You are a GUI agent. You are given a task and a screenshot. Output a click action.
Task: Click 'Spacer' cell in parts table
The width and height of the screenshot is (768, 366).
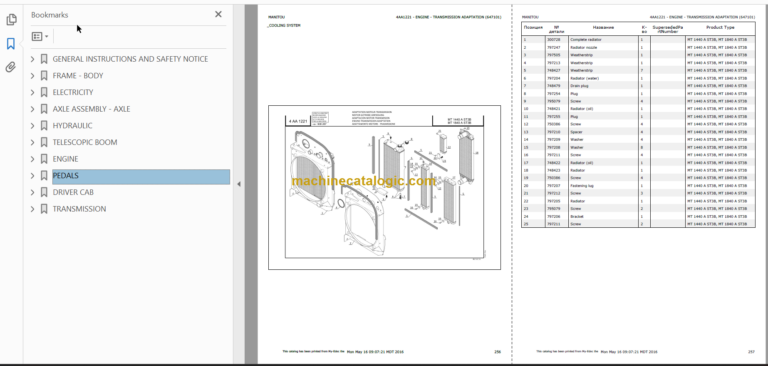576,132
